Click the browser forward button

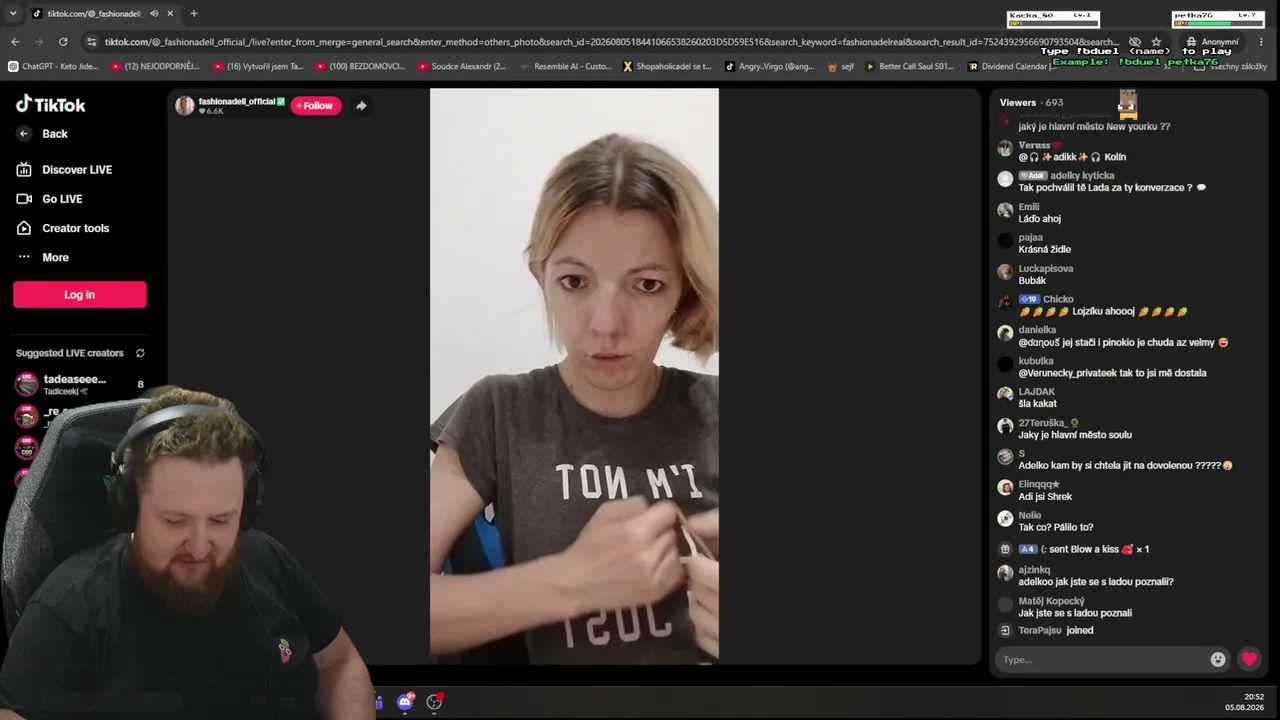[x=39, y=42]
